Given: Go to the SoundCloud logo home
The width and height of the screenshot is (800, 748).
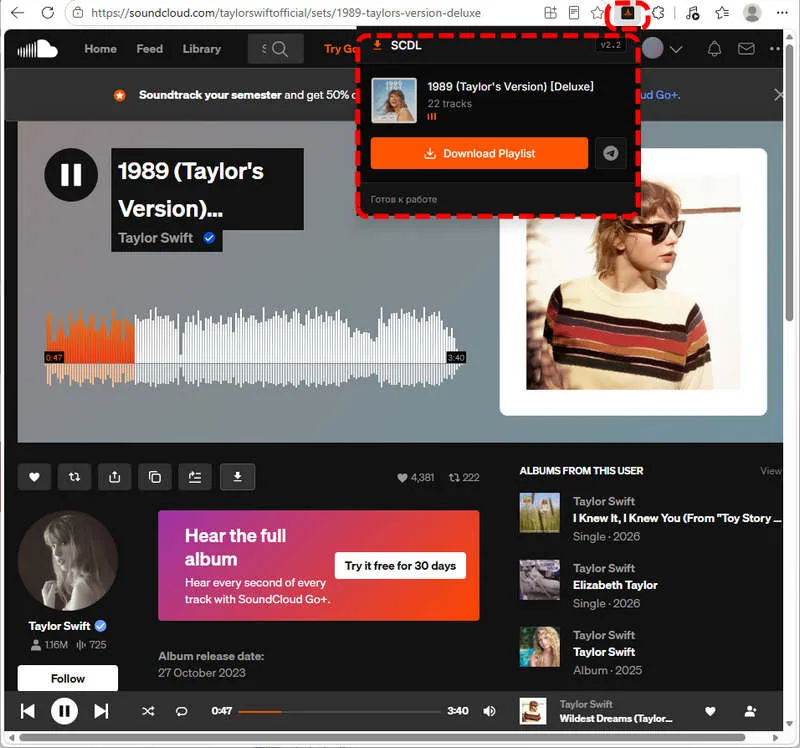Looking at the screenshot, I should [x=37, y=49].
